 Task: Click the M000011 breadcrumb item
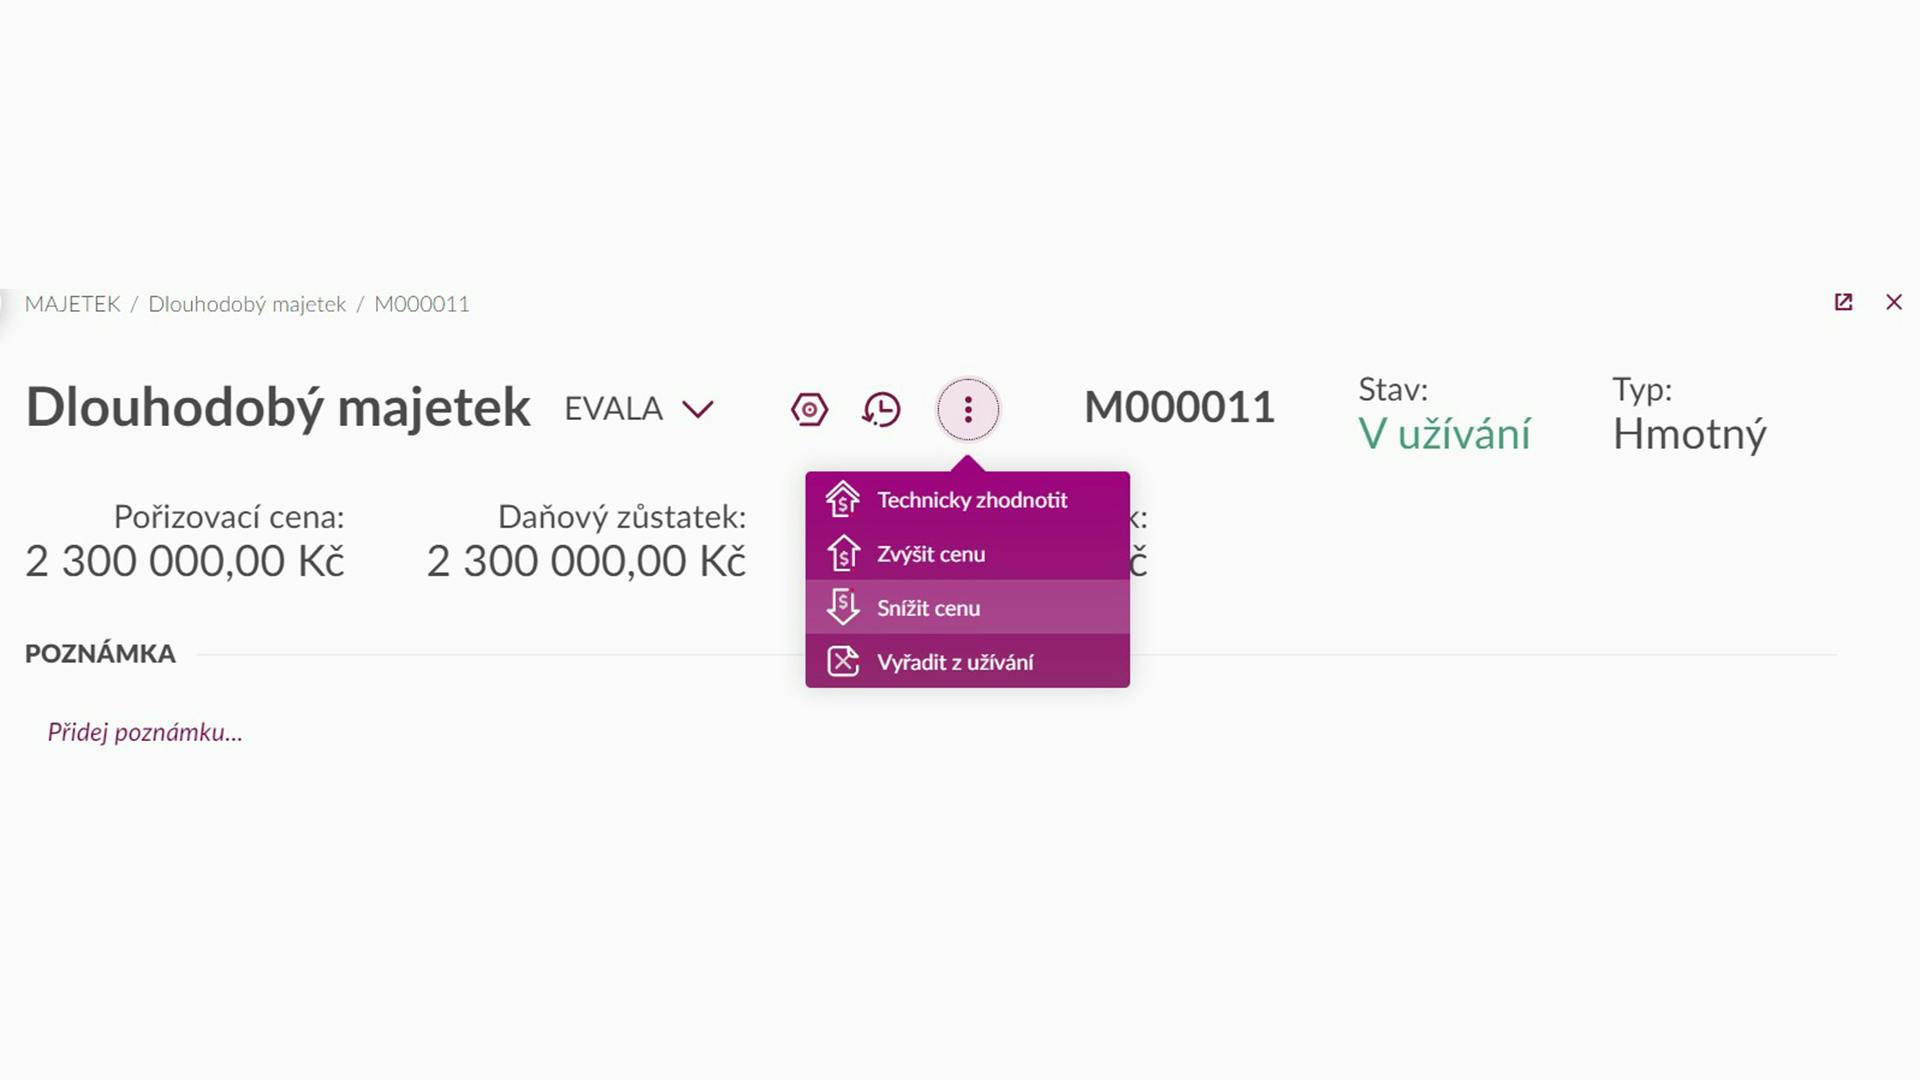(422, 304)
